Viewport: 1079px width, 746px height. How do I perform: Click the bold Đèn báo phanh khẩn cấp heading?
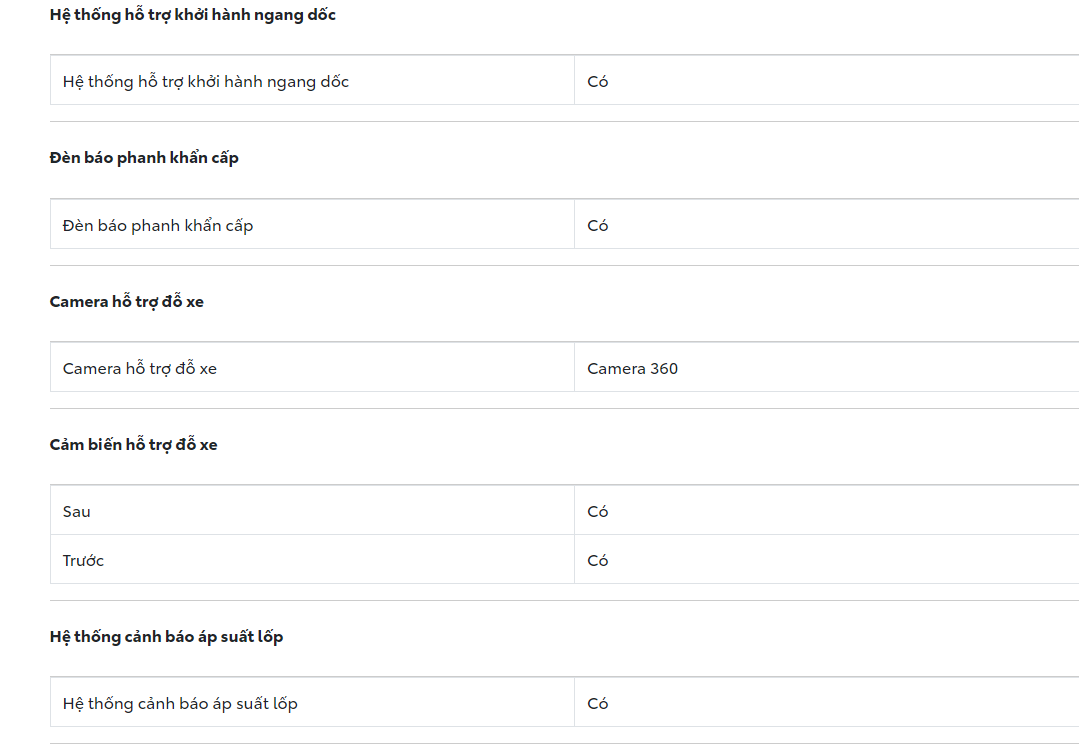click(x=144, y=158)
